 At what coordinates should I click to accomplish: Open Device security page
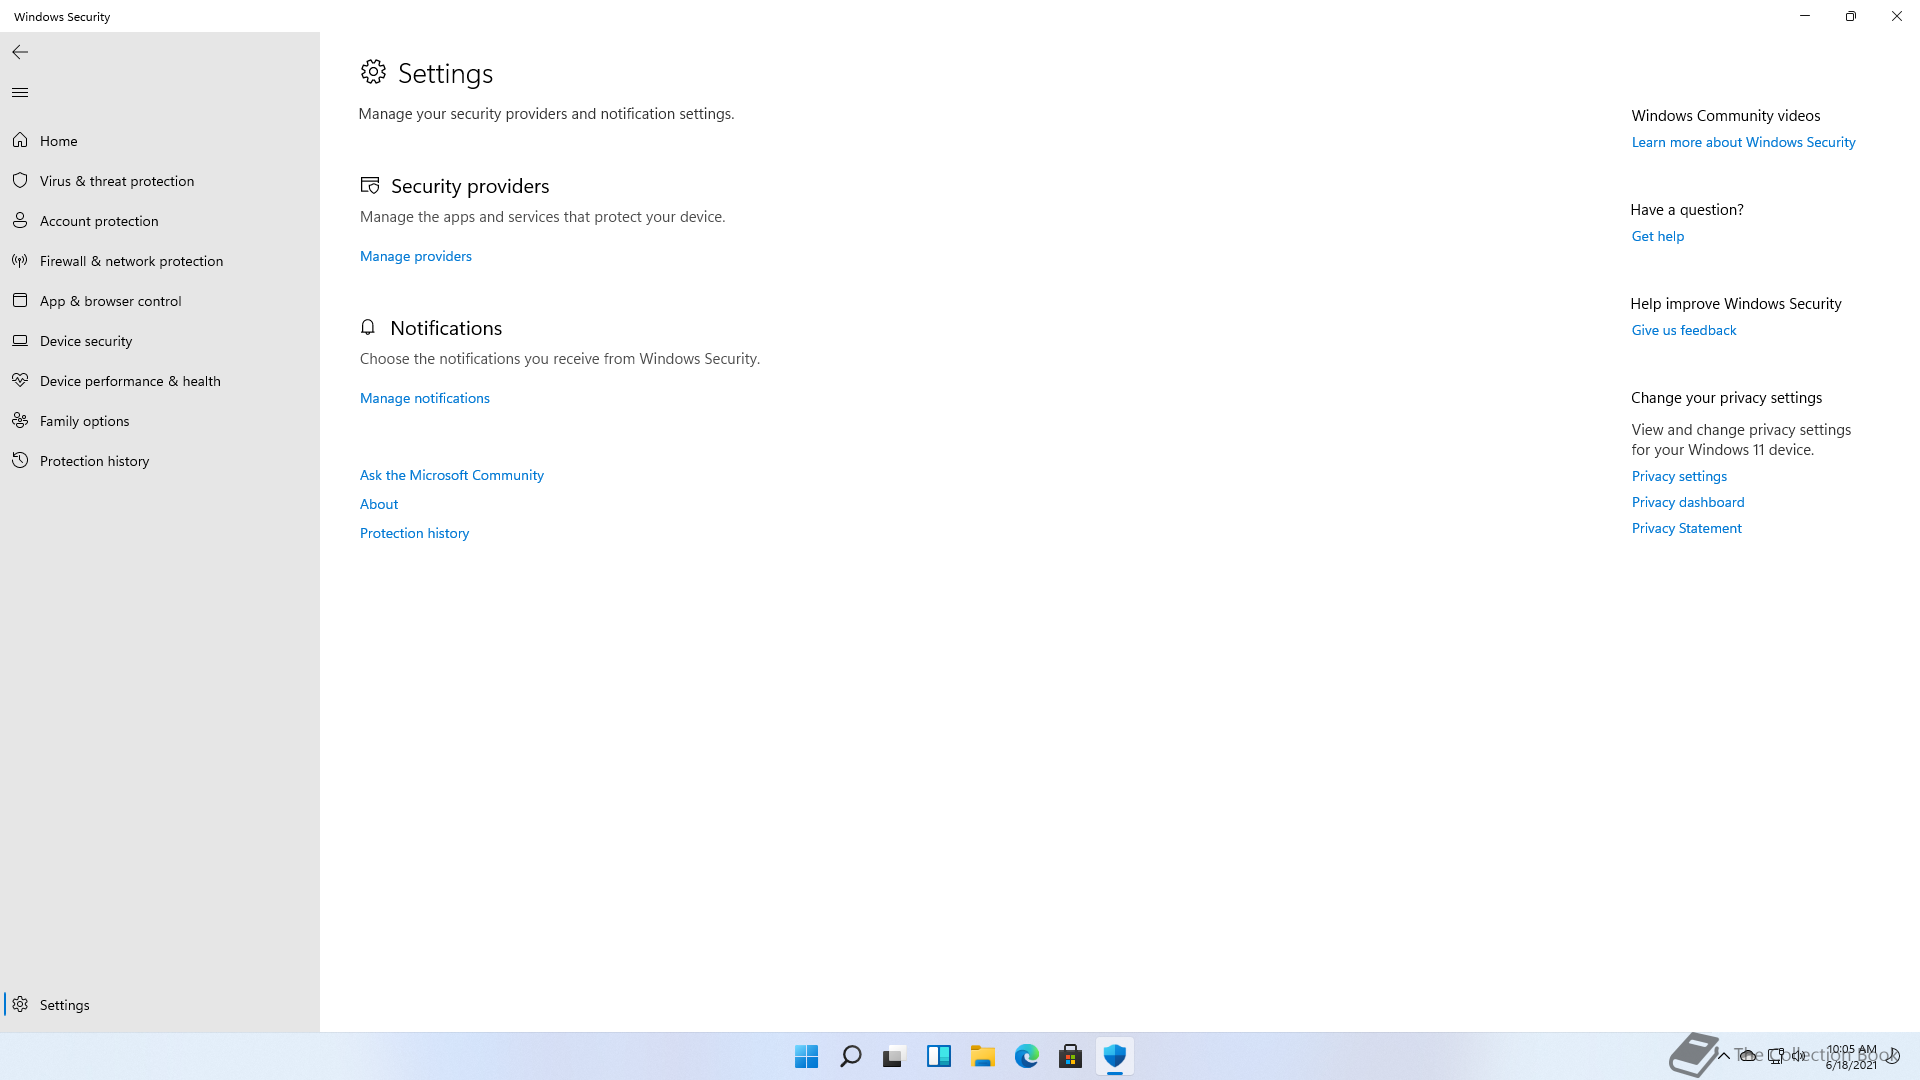[x=160, y=341]
